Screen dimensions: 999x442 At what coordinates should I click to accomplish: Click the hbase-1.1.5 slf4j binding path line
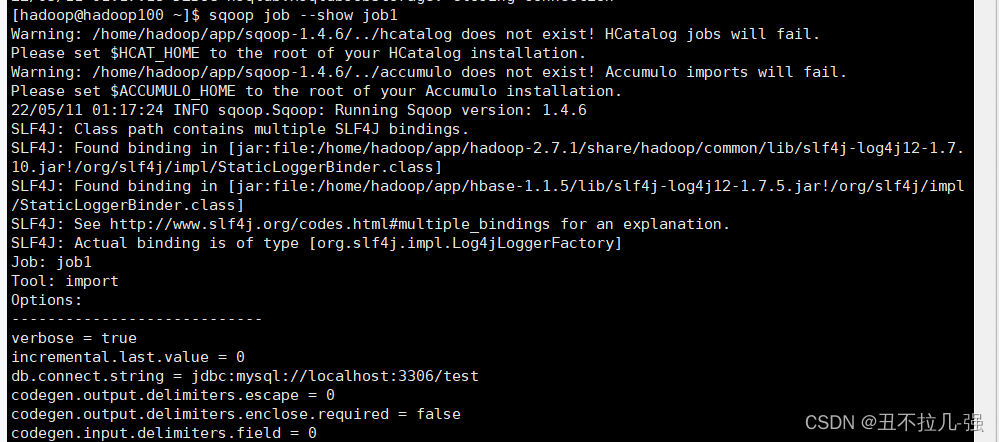click(487, 186)
